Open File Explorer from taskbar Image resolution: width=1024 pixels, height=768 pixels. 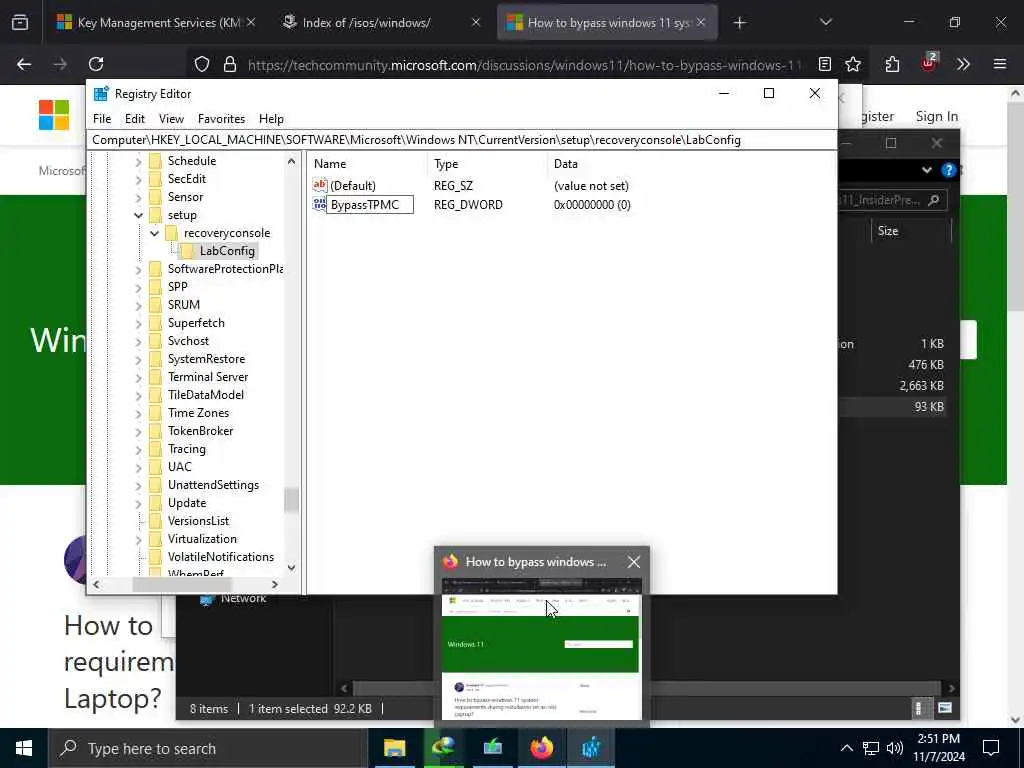click(394, 748)
